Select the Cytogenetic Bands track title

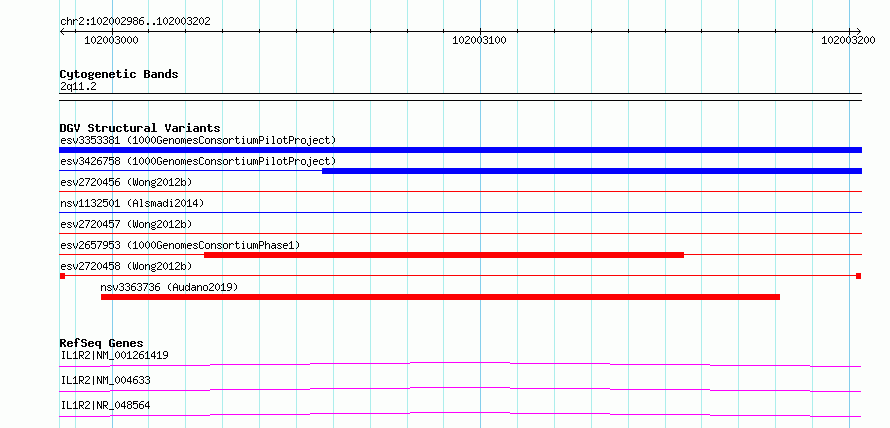pos(119,74)
